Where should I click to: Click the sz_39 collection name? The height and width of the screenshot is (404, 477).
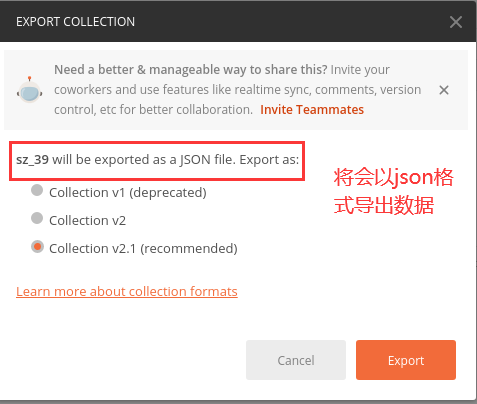click(32, 160)
